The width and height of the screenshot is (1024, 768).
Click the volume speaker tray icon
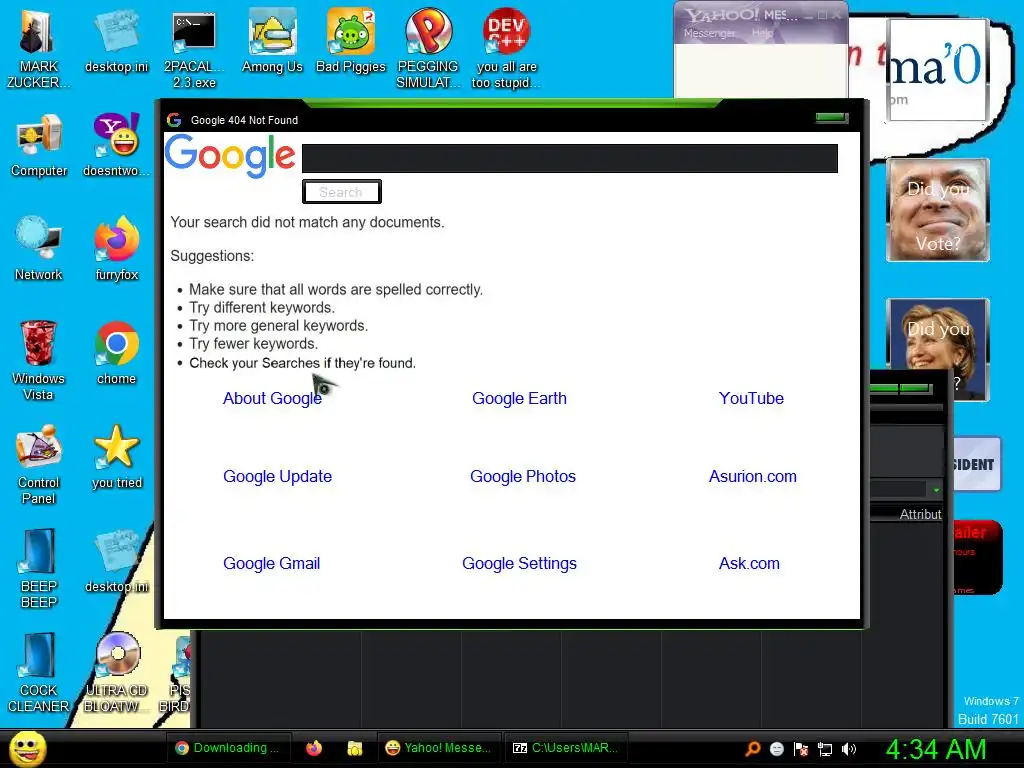point(849,749)
